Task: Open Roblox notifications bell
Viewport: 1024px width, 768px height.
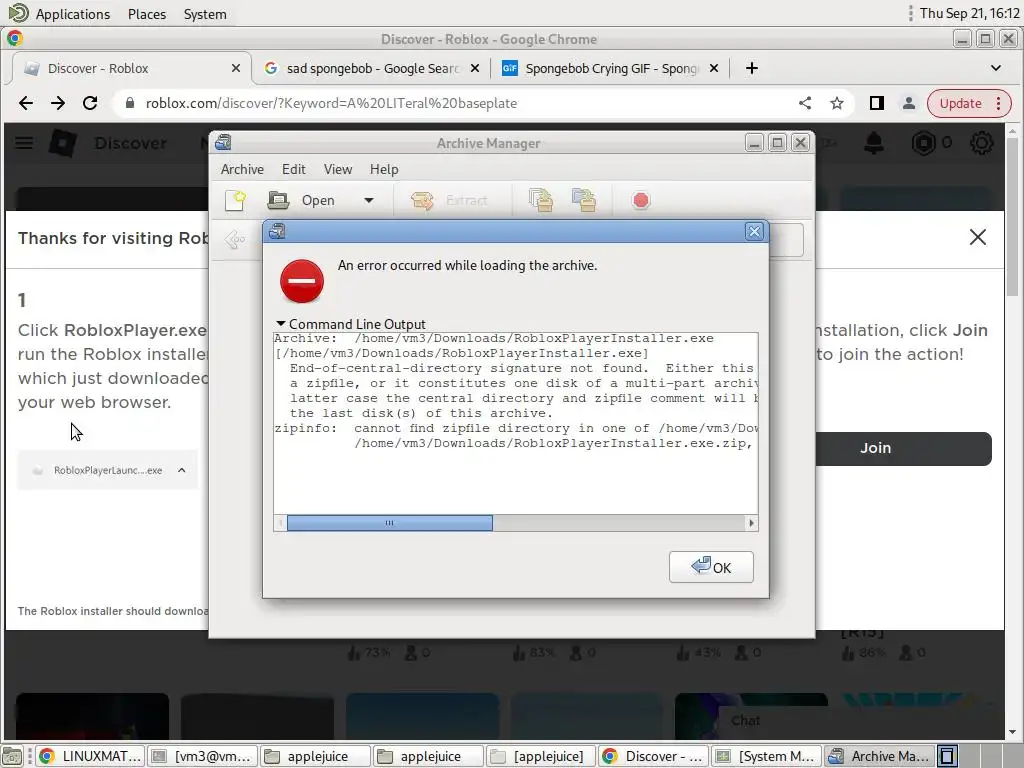Action: pos(874,143)
